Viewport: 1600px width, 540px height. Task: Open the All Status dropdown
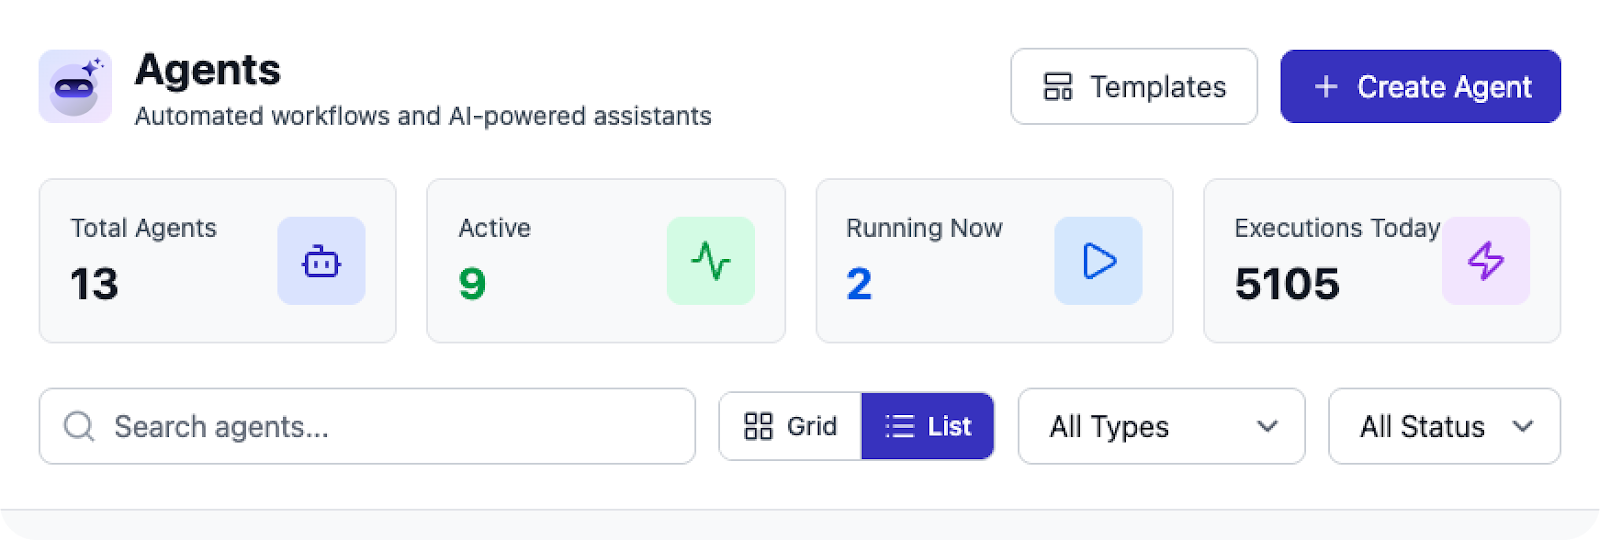point(1445,426)
